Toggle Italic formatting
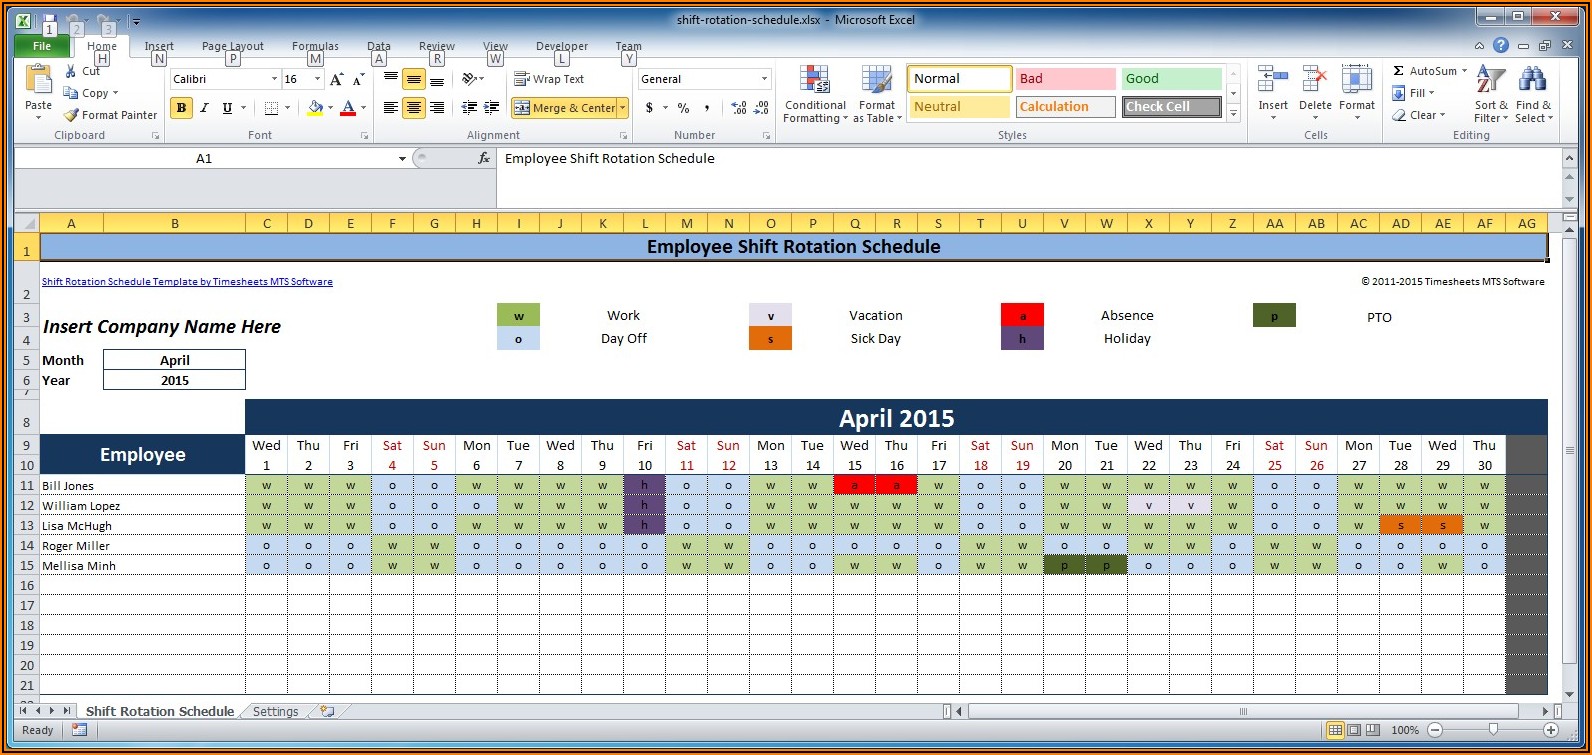Viewport: 1592px width, 755px height. coord(204,108)
